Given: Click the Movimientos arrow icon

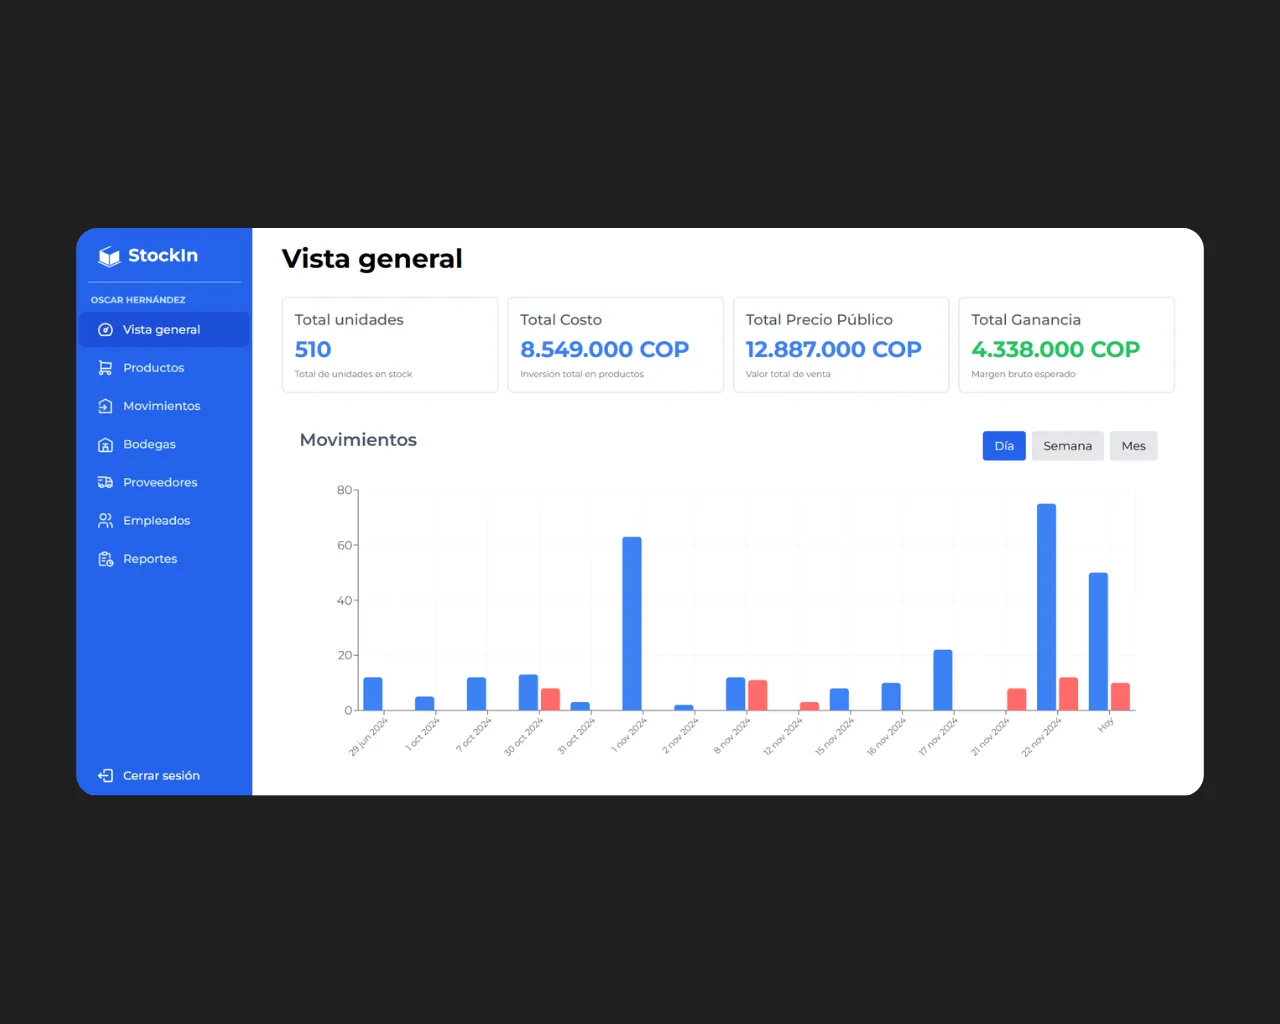Looking at the screenshot, I should [105, 406].
